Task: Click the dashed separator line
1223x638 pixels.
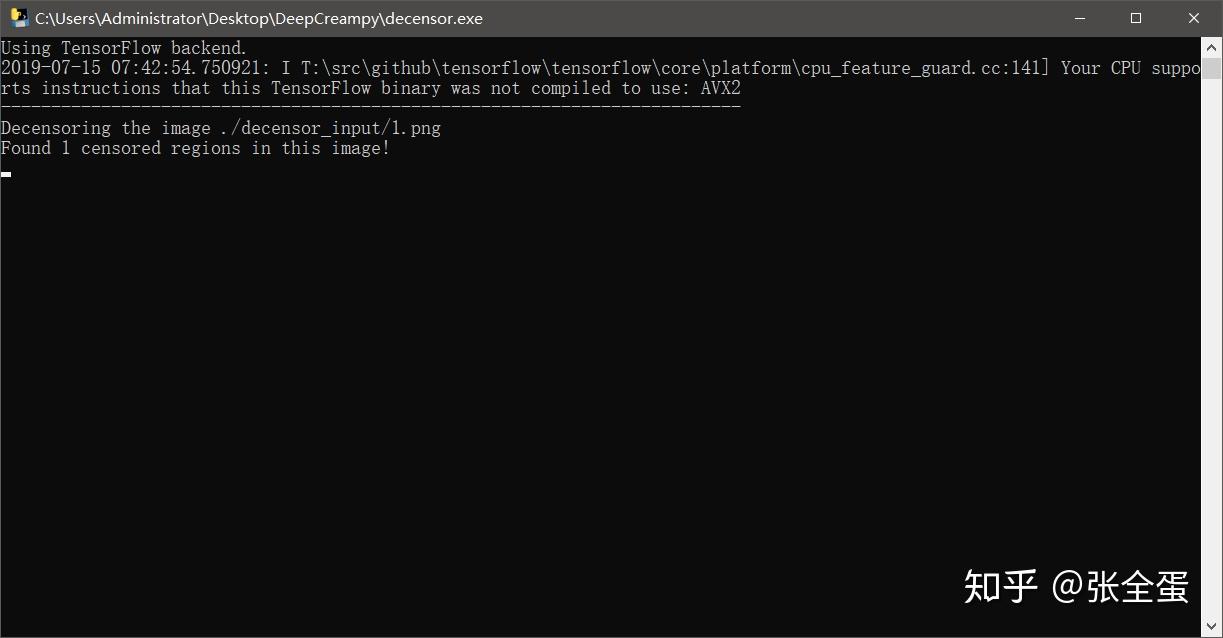Action: click(371, 106)
